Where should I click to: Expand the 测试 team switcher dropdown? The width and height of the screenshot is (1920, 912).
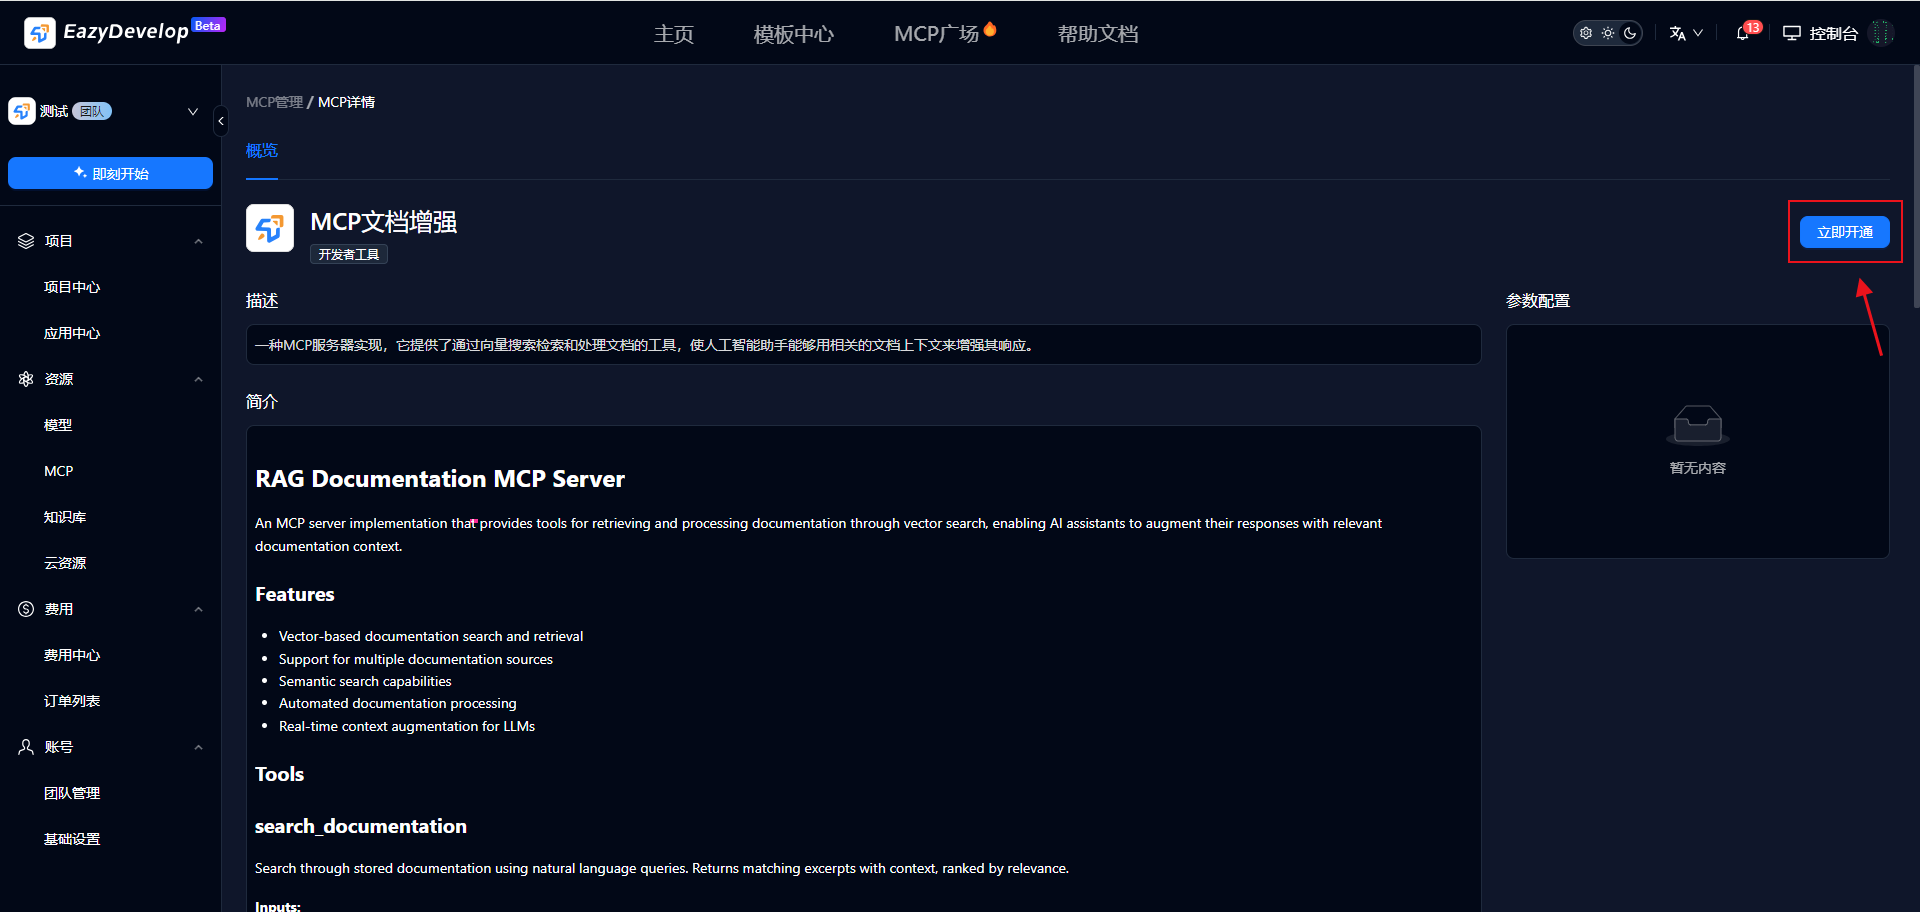pos(193,111)
